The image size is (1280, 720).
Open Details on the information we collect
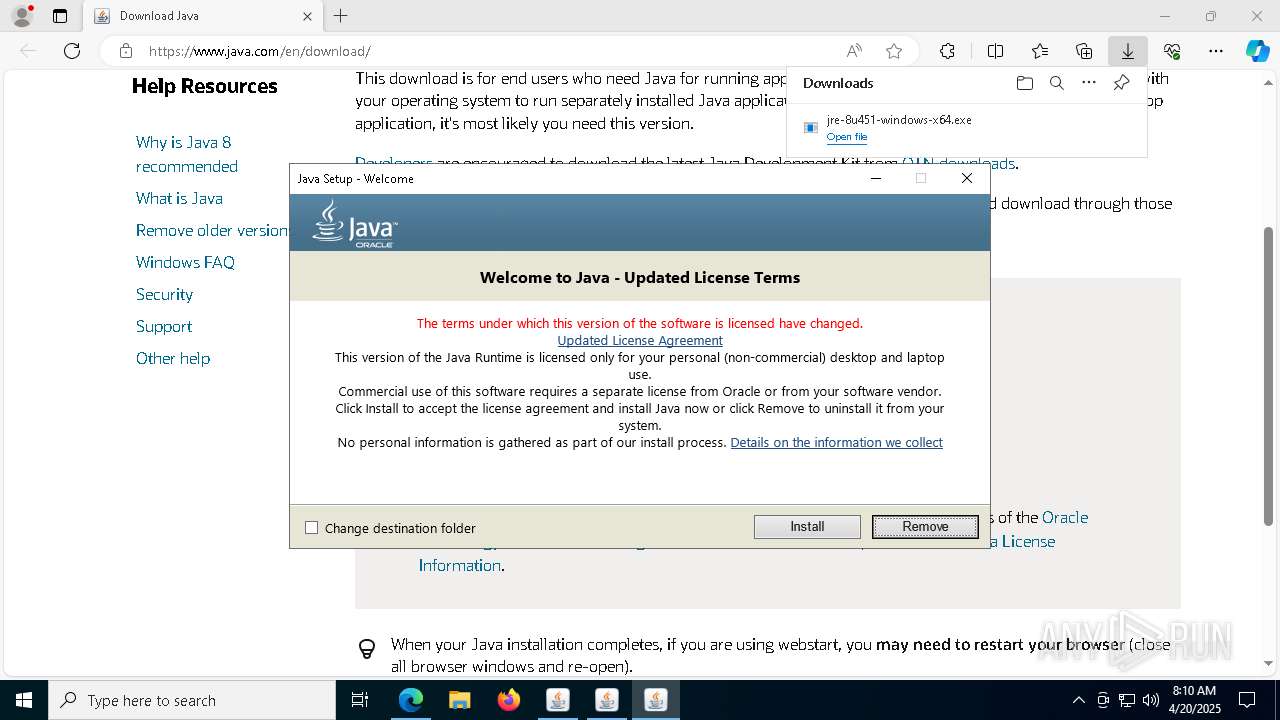(836, 442)
